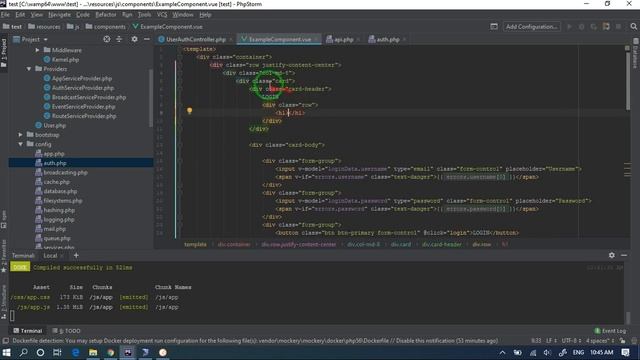The image size is (640, 360).
Task: Hide the Project panel with minus icon
Action: [147, 39]
